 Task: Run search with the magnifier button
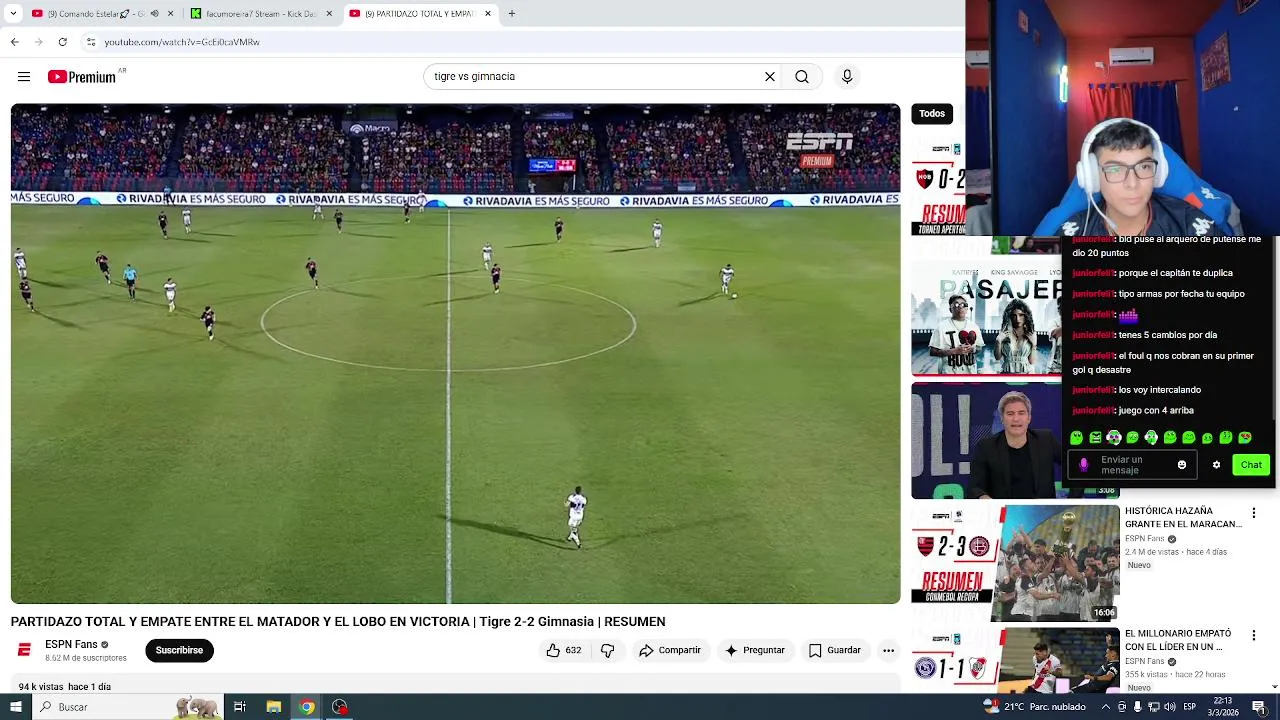click(802, 77)
